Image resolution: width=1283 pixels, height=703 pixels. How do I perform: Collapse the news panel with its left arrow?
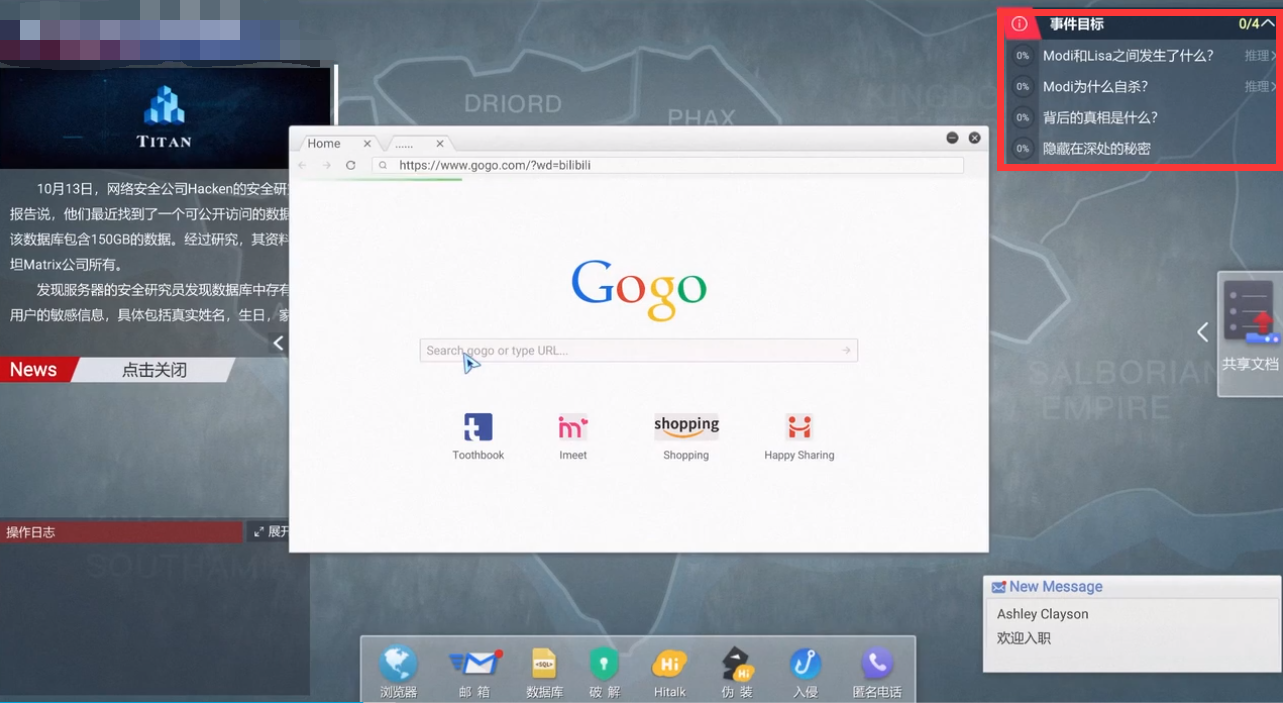click(x=279, y=343)
